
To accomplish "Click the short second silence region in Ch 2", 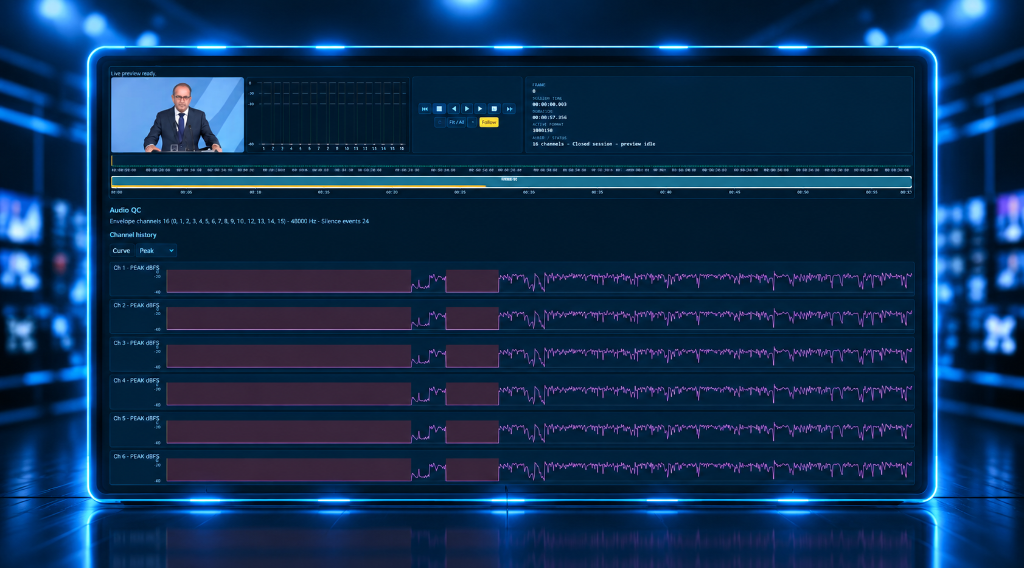I will (x=472, y=319).
